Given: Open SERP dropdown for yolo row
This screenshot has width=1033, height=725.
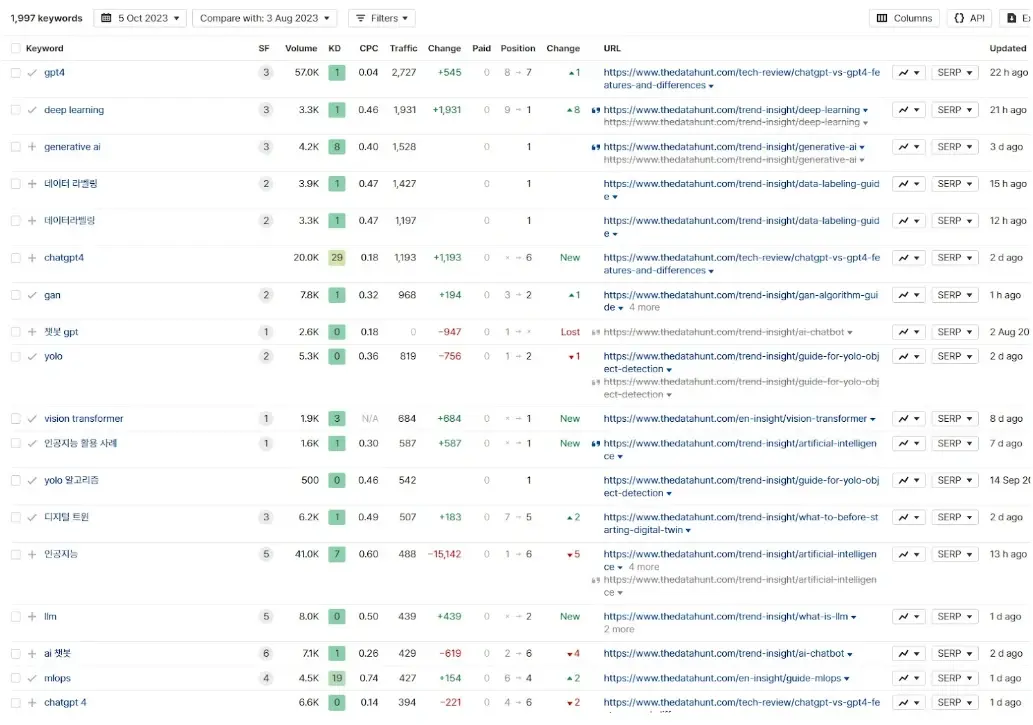Looking at the screenshot, I should click(x=955, y=357).
